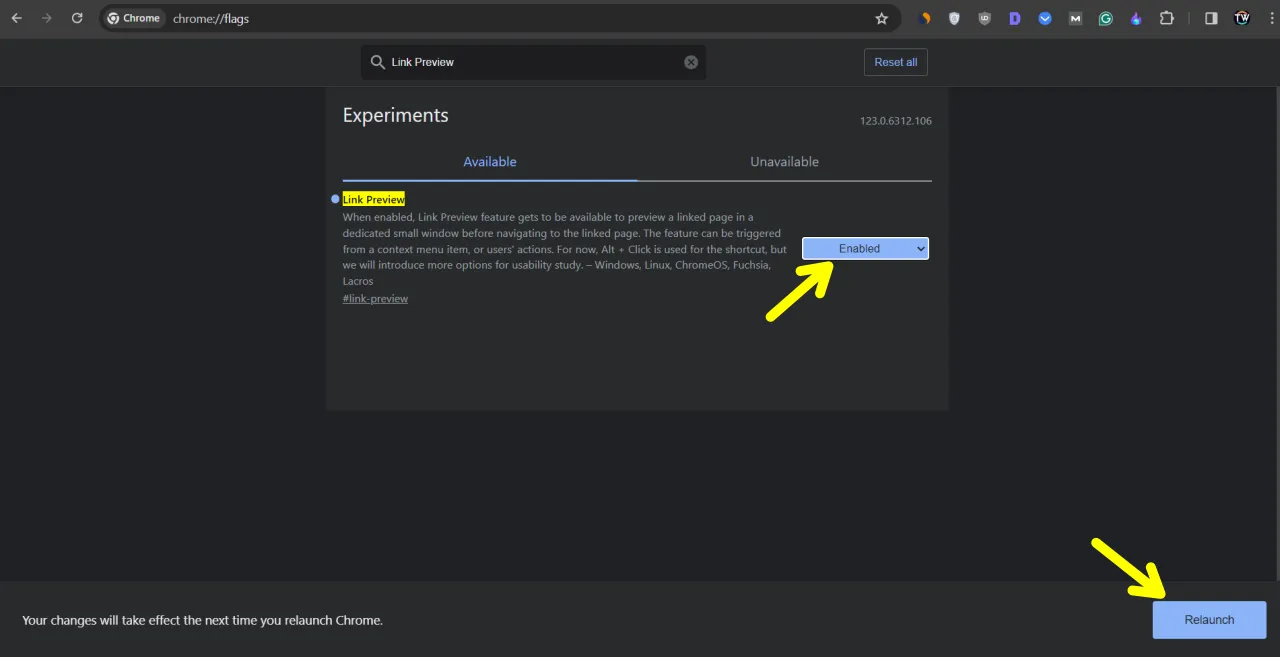Reload the current page
The image size is (1280, 657).
77,17
